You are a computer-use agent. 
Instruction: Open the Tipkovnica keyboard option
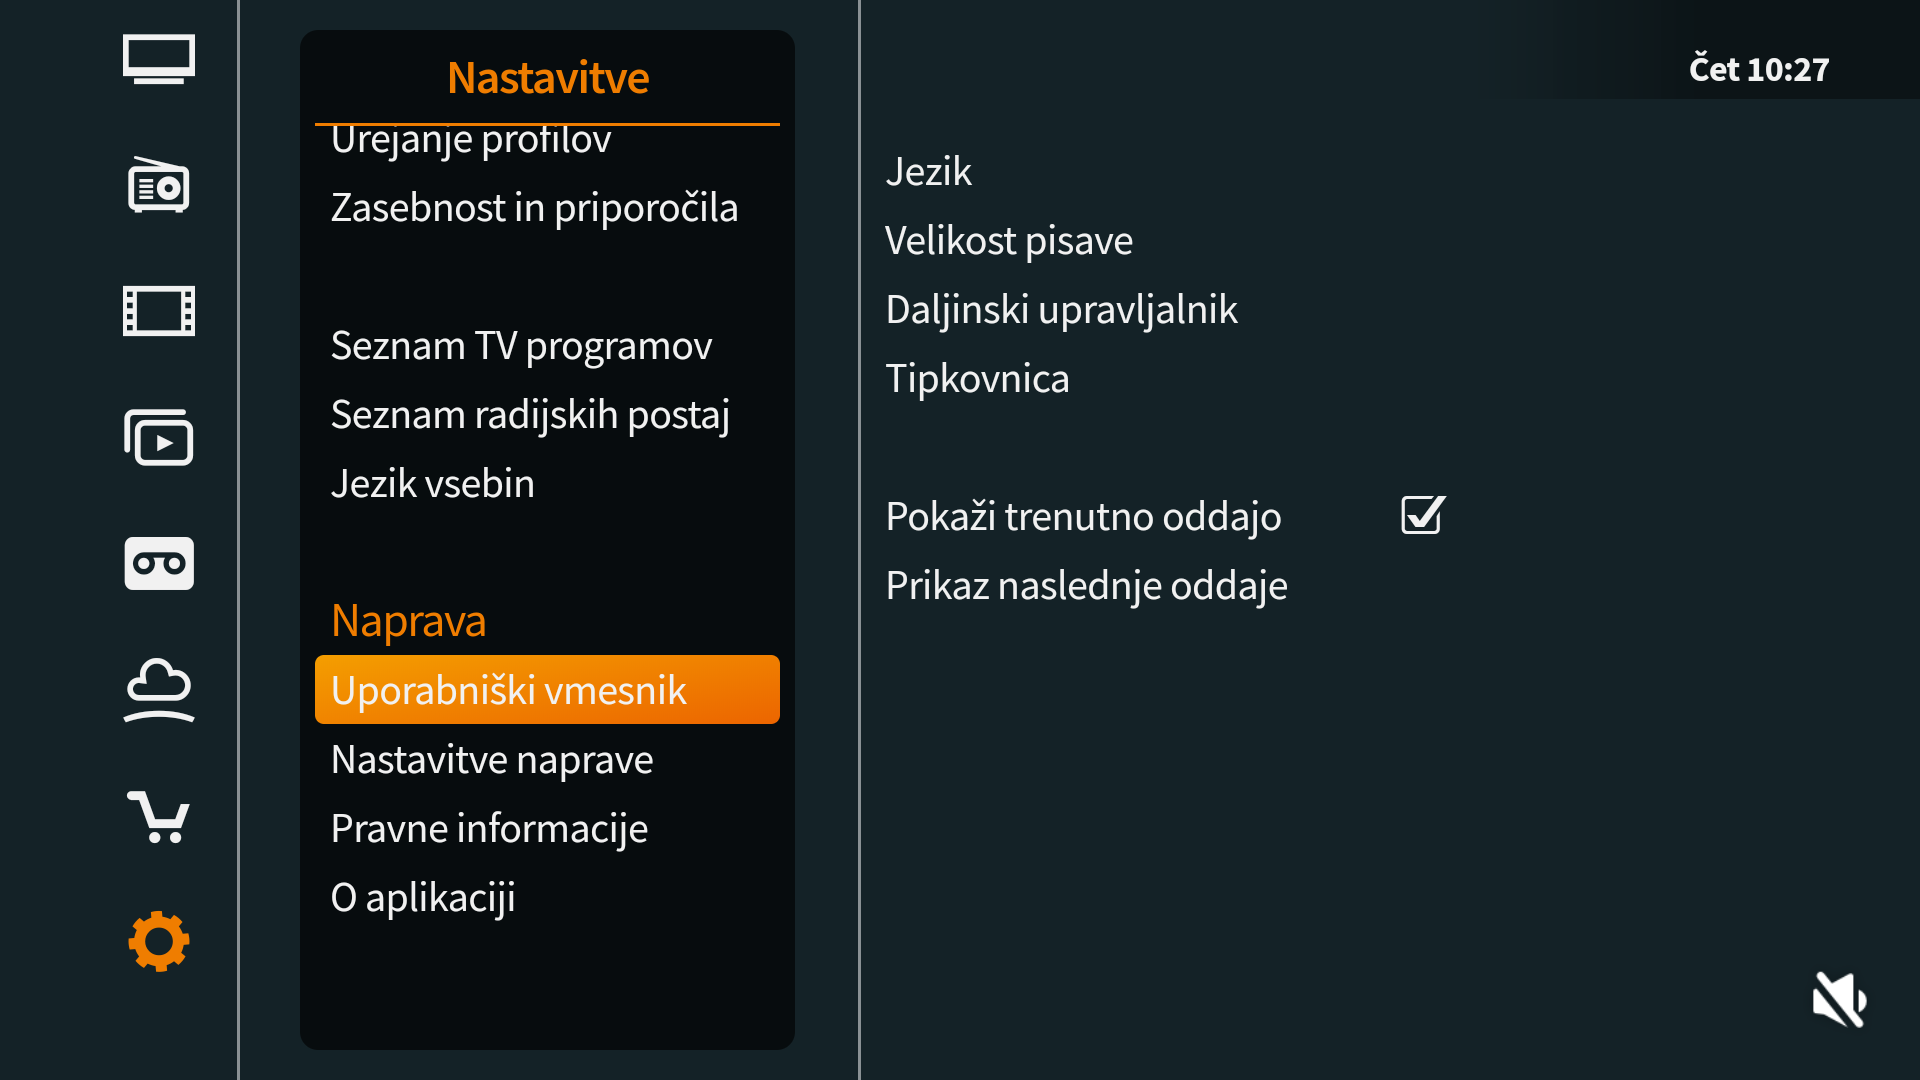coord(977,379)
